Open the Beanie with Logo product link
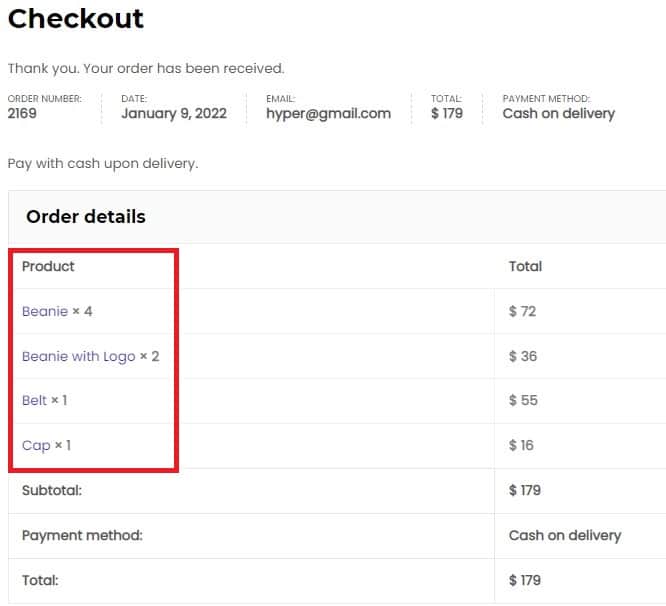Viewport: 666px width, 606px height. (x=79, y=356)
